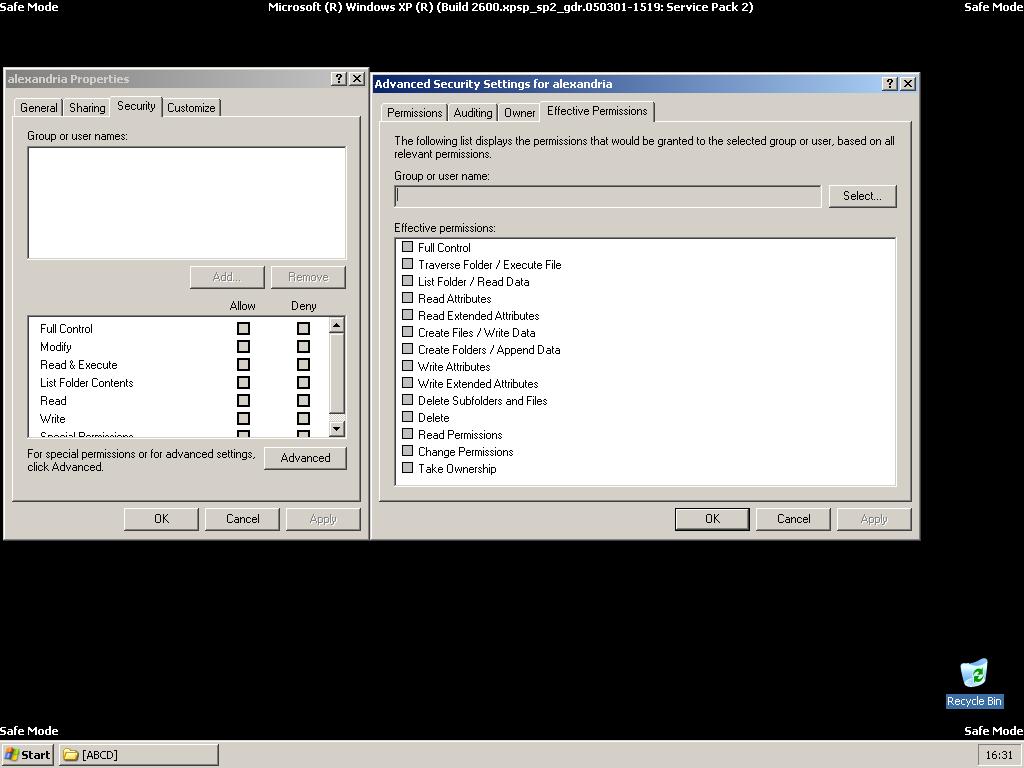Enable Allow for Read permission
1024x768 pixels.
tap(243, 400)
